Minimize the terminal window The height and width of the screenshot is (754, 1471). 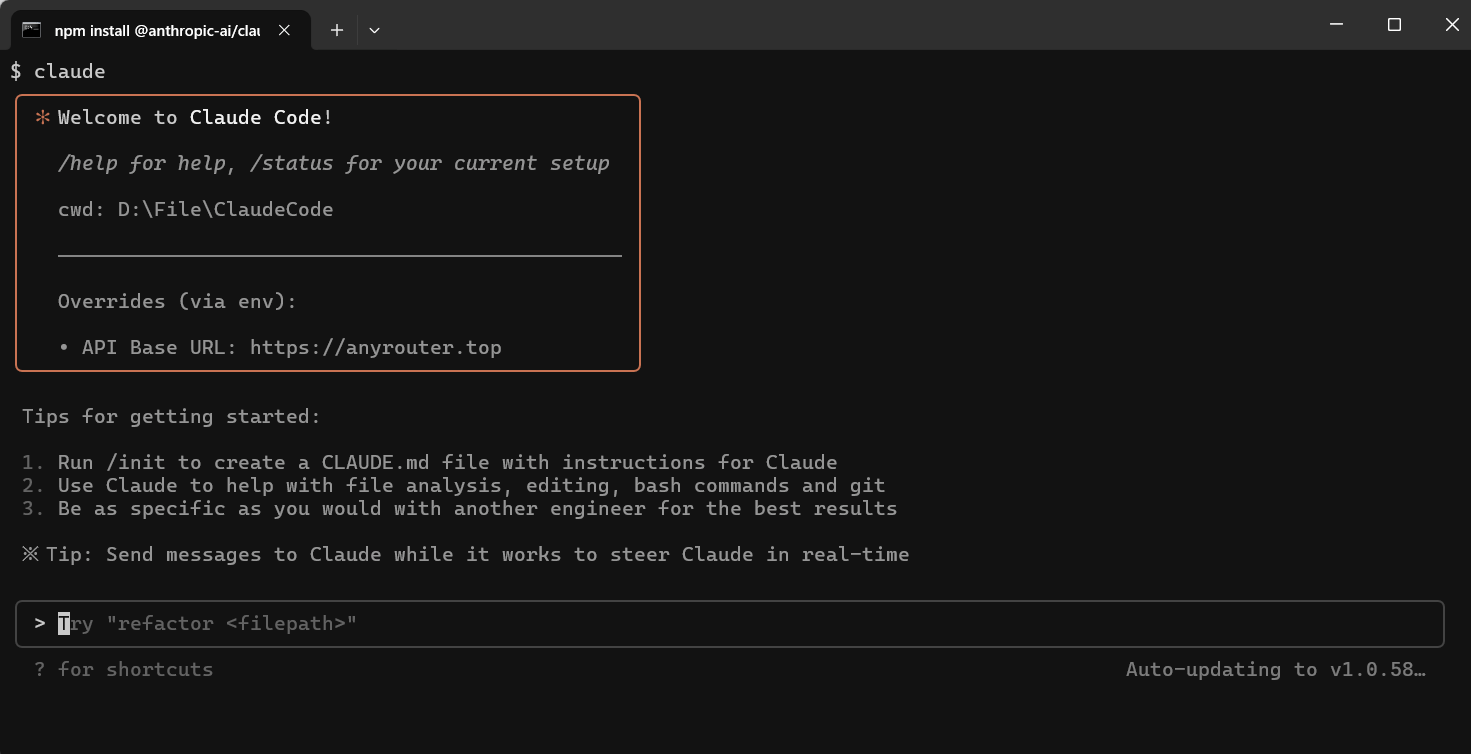pyautogui.click(x=1337, y=24)
